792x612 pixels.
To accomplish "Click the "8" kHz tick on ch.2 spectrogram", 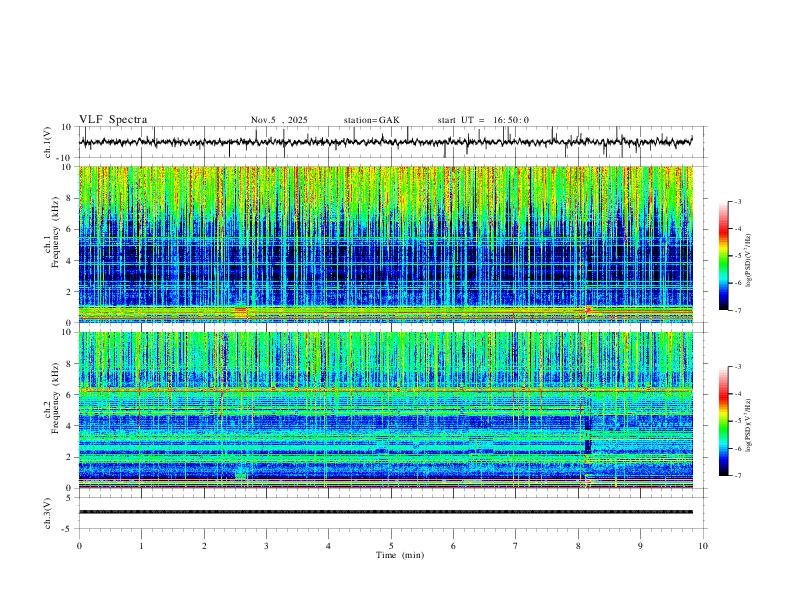I will click(69, 364).
